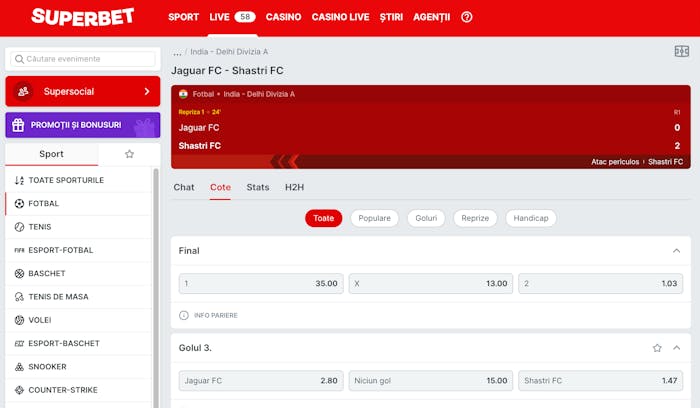Bet Jaguar FC third goal 2.80
Screen dimensions: 700x408
(x=261, y=381)
